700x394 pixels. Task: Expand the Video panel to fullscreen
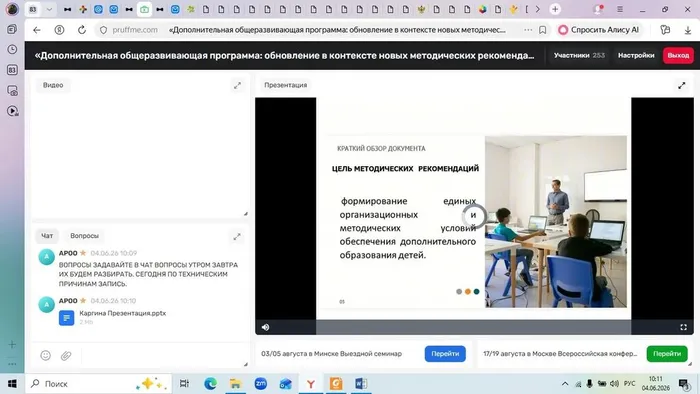(x=238, y=85)
